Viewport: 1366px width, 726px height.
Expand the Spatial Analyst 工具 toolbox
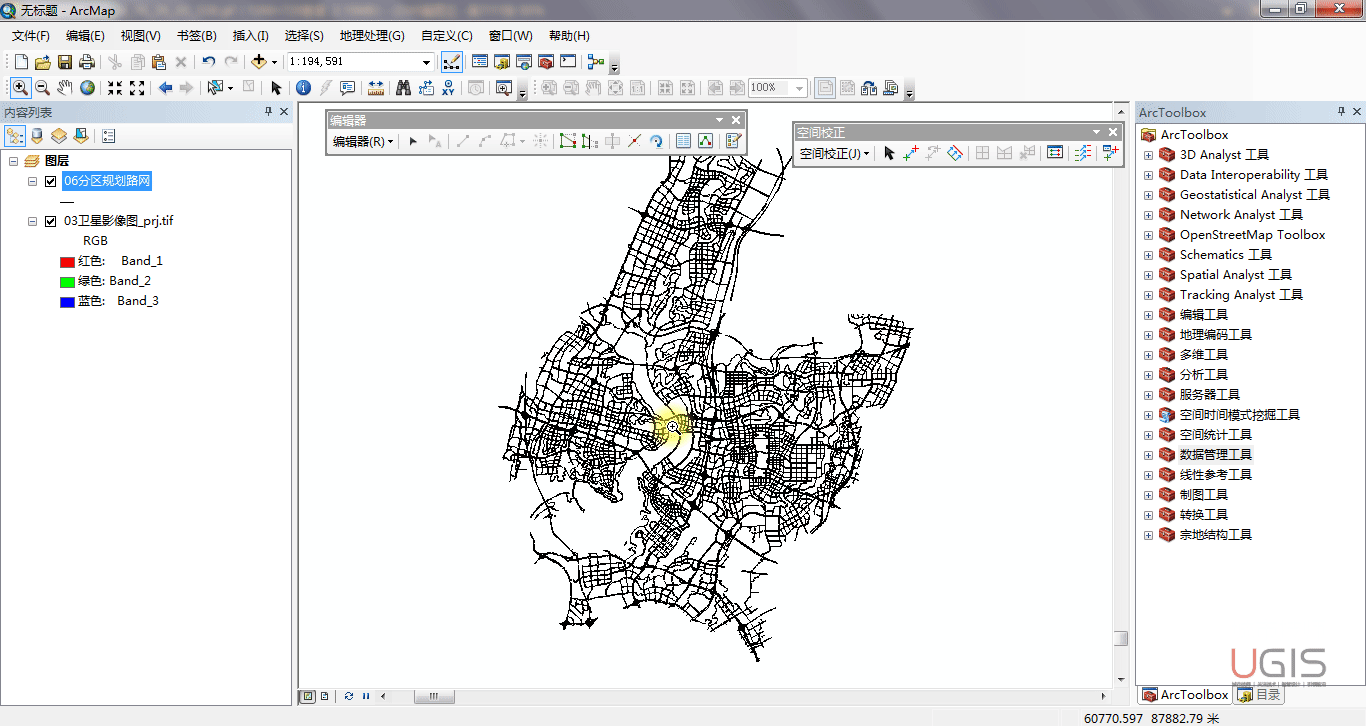tap(1148, 275)
